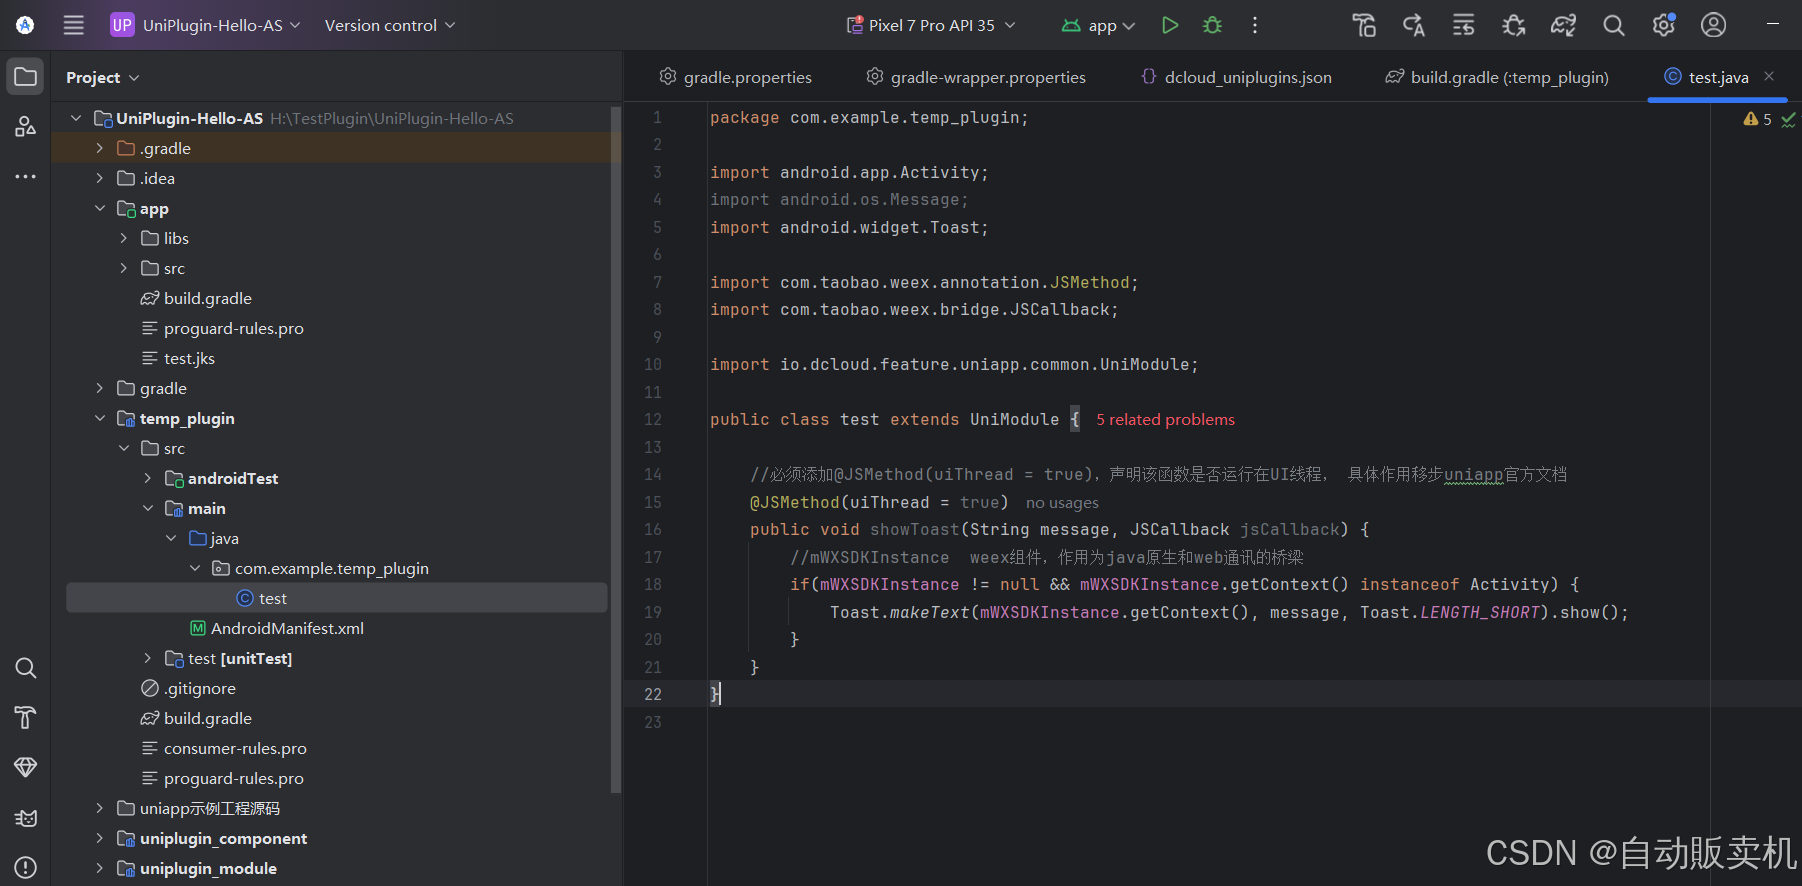This screenshot has width=1802, height=886.
Task: Click the Attach Debugger to Process icon
Action: (1514, 25)
